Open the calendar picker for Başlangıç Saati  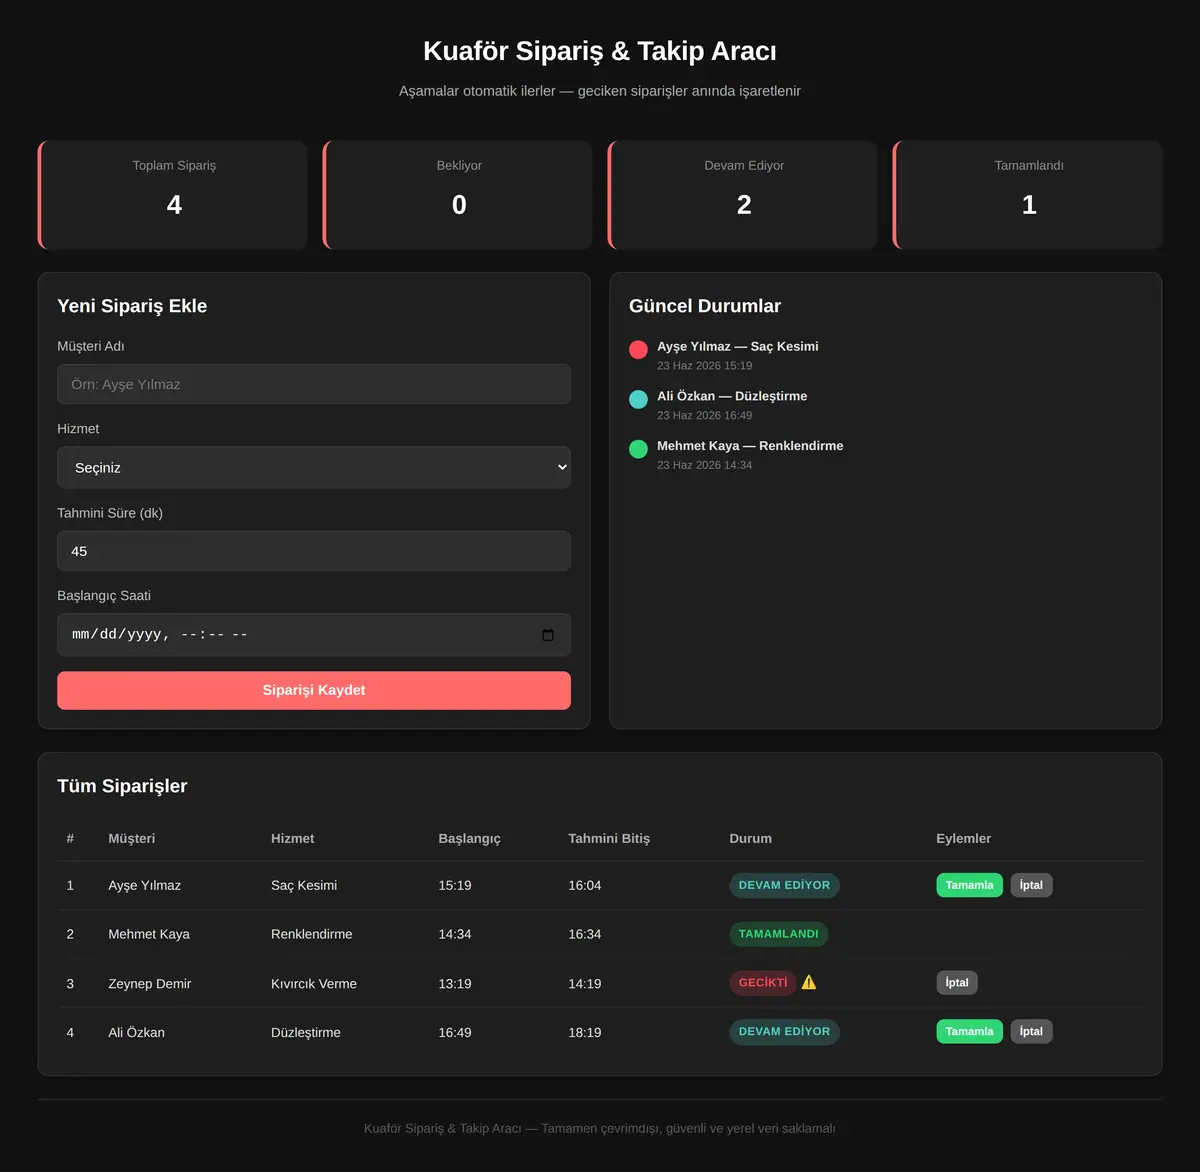click(548, 635)
